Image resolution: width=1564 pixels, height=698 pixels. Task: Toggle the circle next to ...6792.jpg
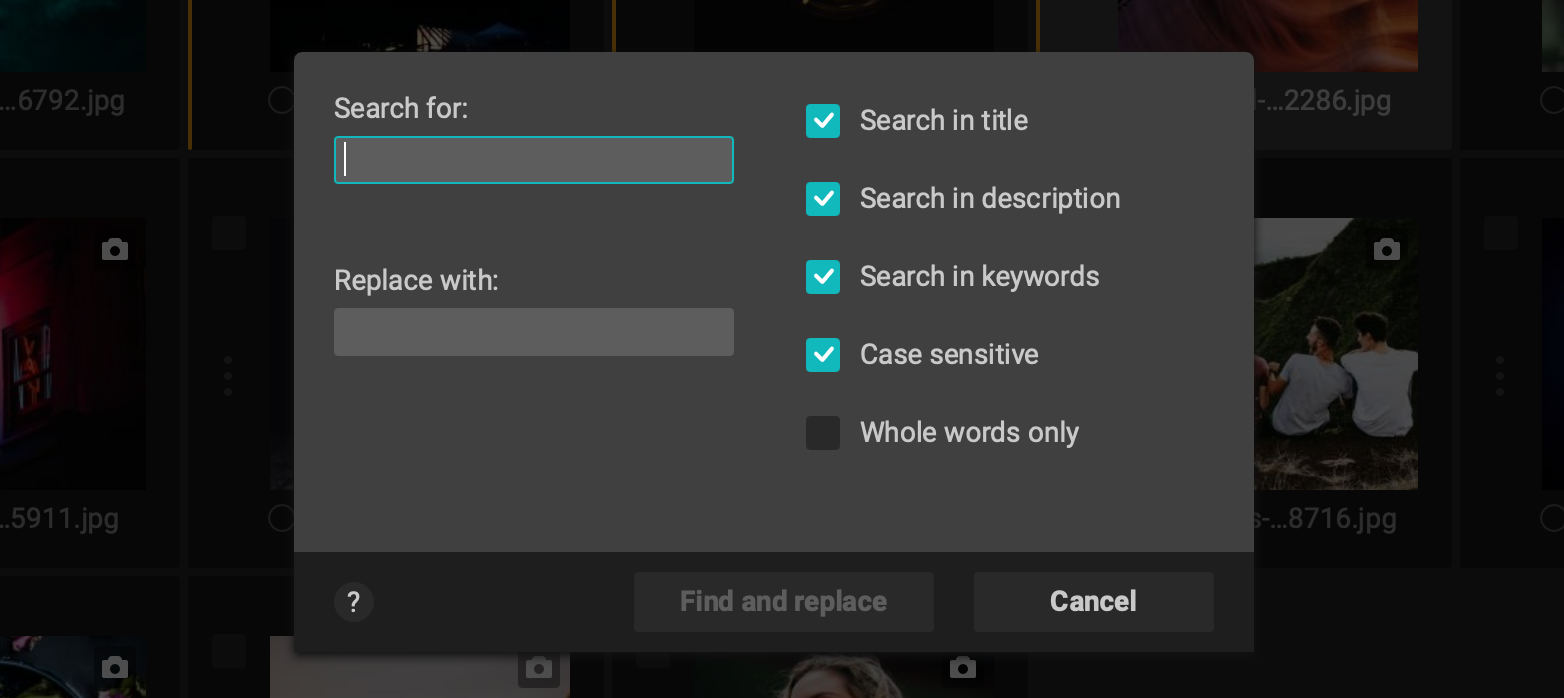tap(280, 100)
